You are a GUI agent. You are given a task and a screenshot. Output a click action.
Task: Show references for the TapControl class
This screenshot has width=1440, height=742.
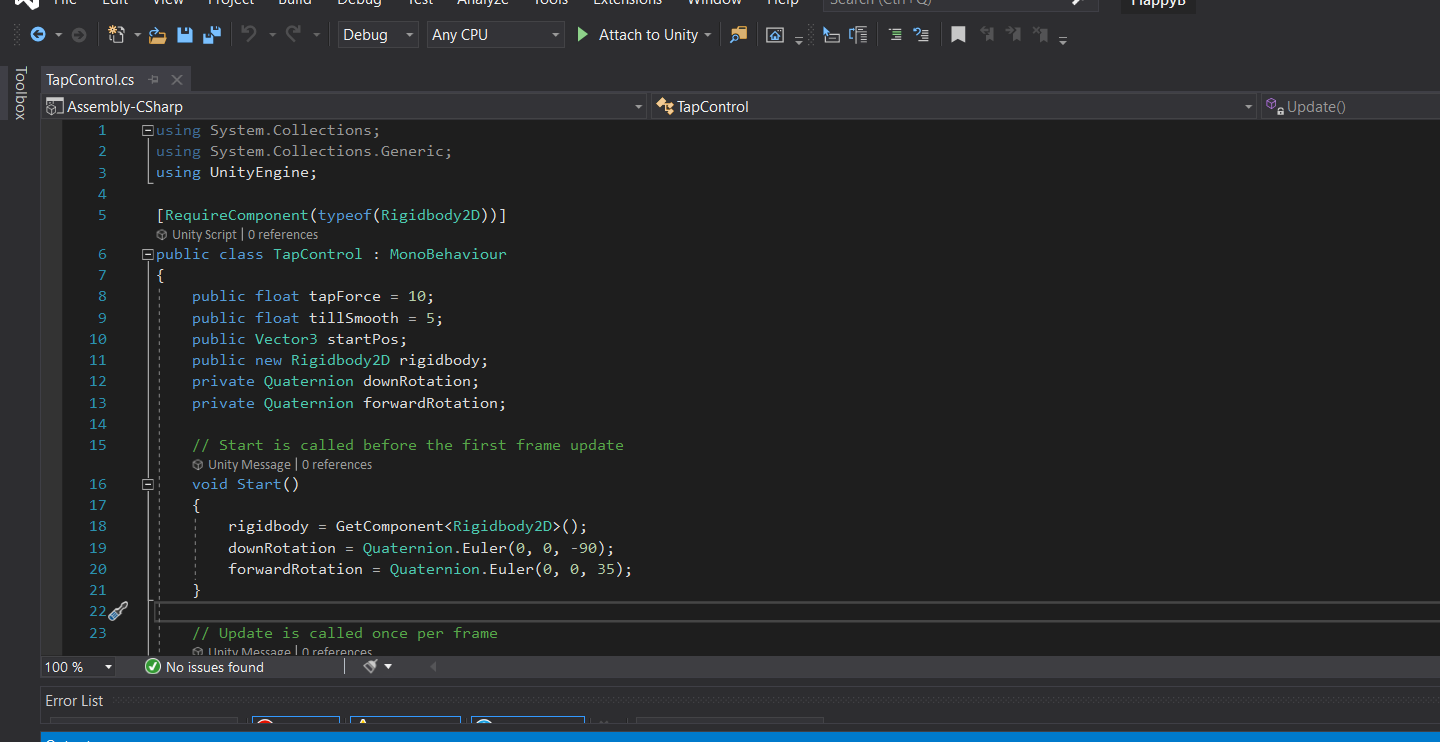coord(283,235)
